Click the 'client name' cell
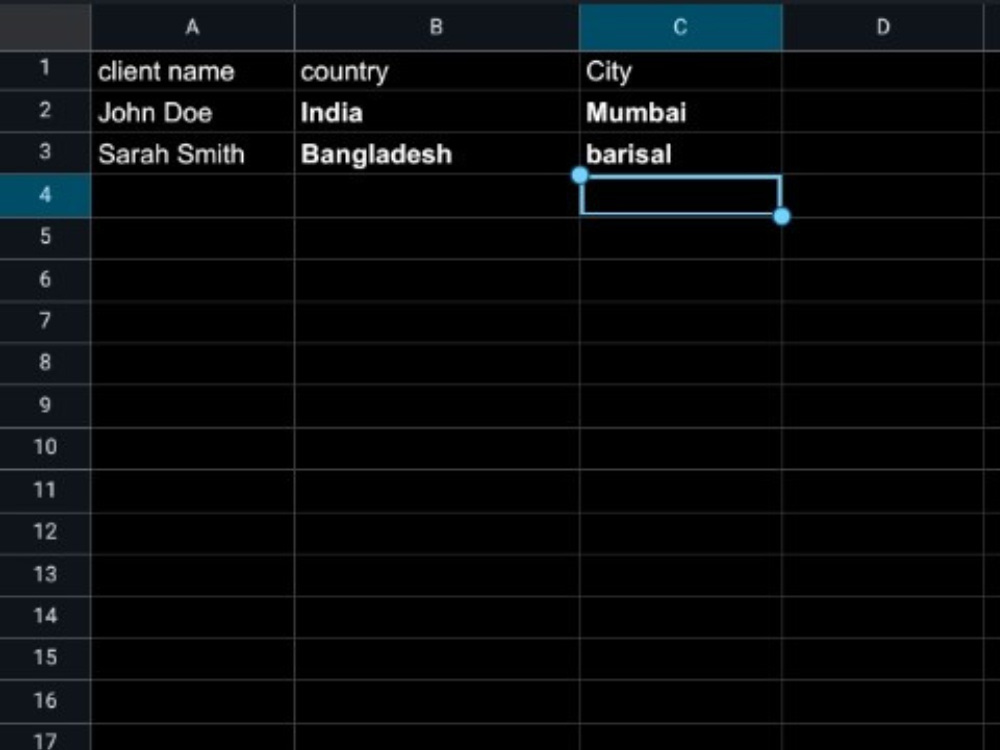 click(193, 71)
